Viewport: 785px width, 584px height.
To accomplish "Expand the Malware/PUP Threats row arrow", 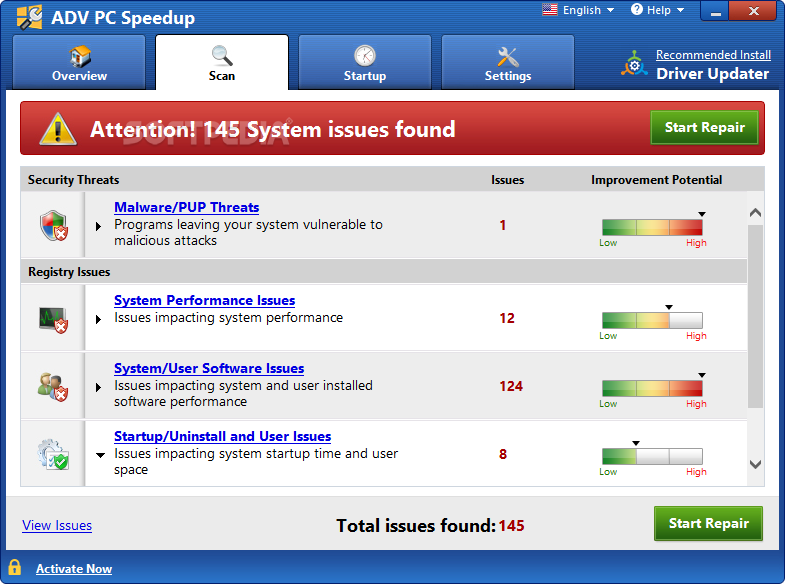I will point(99,226).
